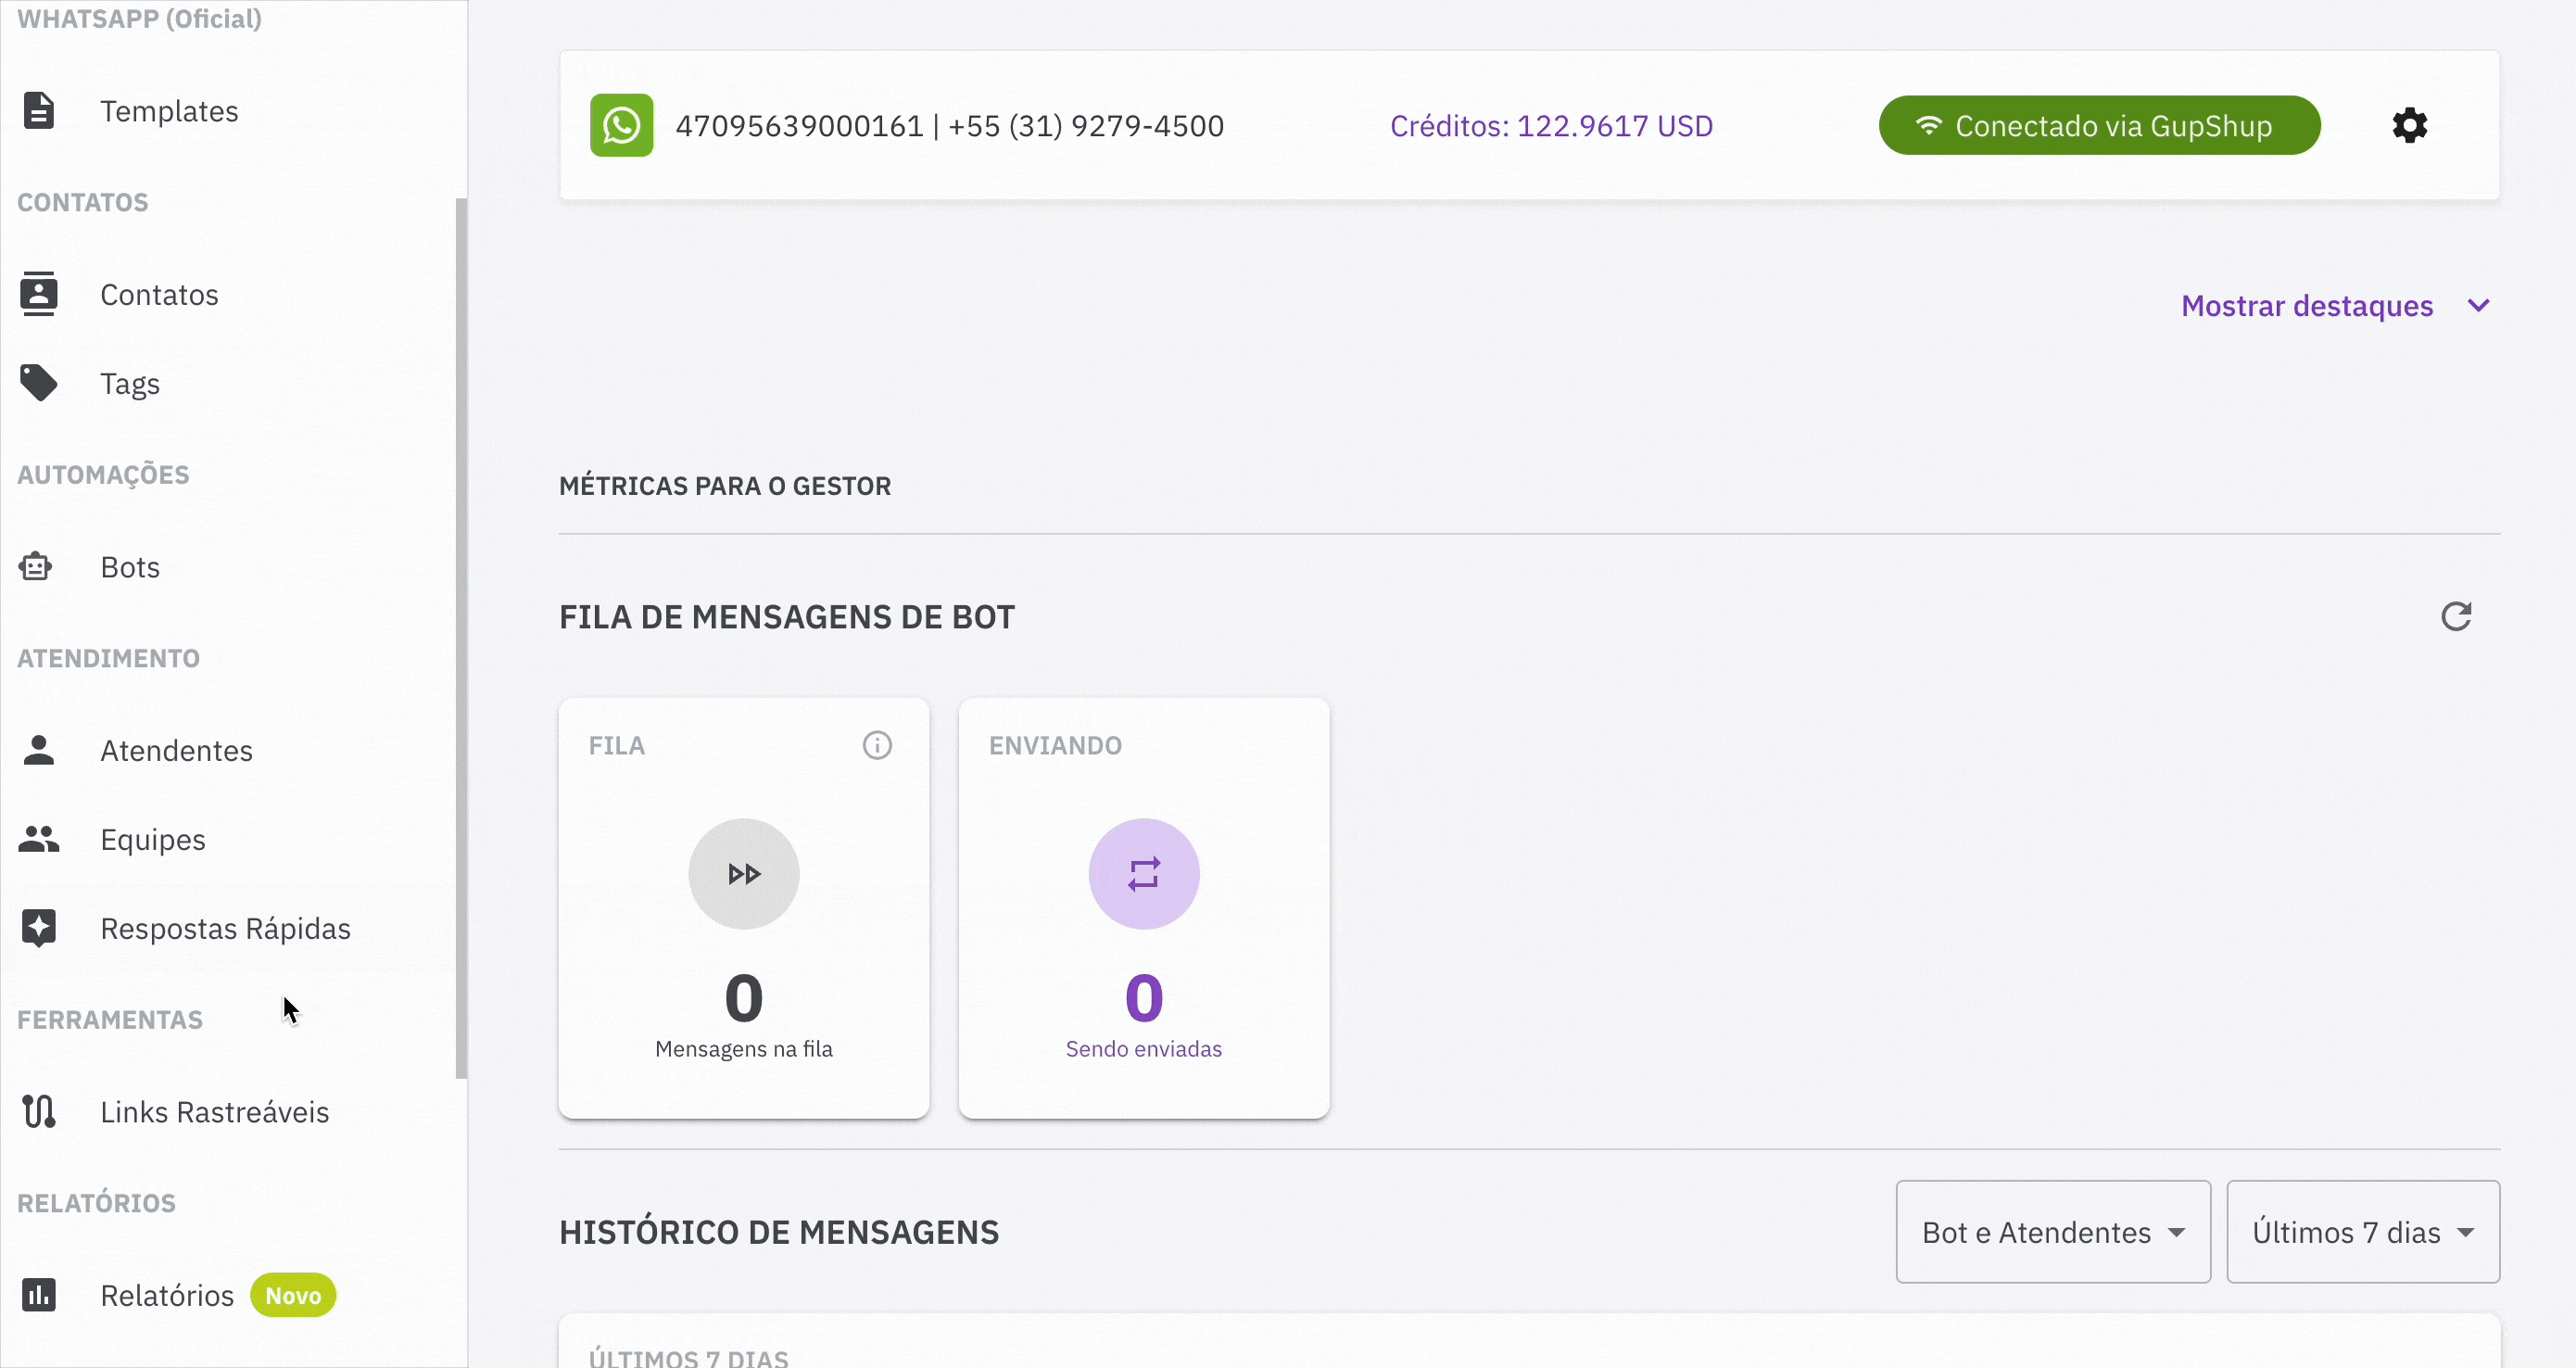
Task: Open the settings gear icon
Action: (x=2409, y=126)
